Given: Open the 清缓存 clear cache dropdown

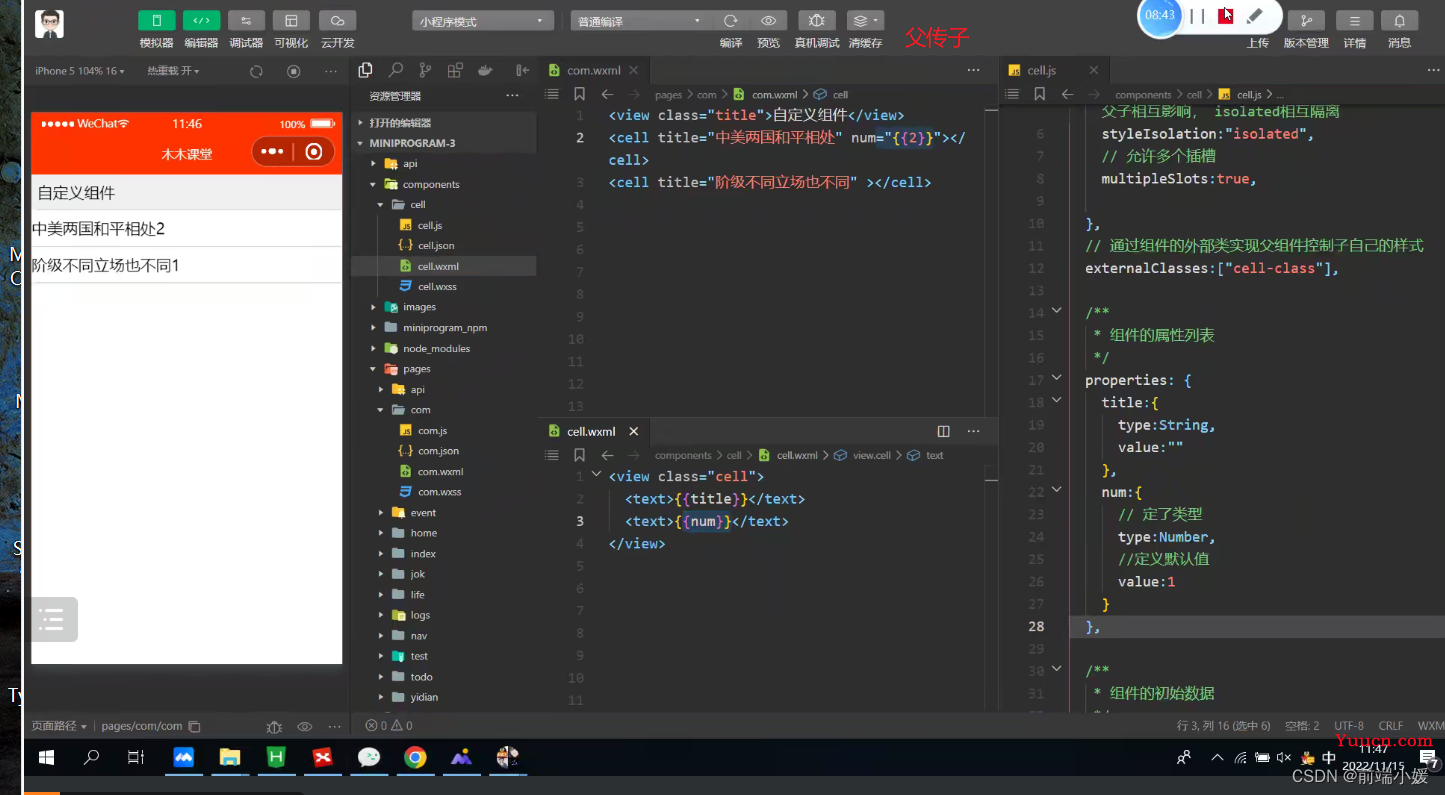Looking at the screenshot, I should coord(865,21).
